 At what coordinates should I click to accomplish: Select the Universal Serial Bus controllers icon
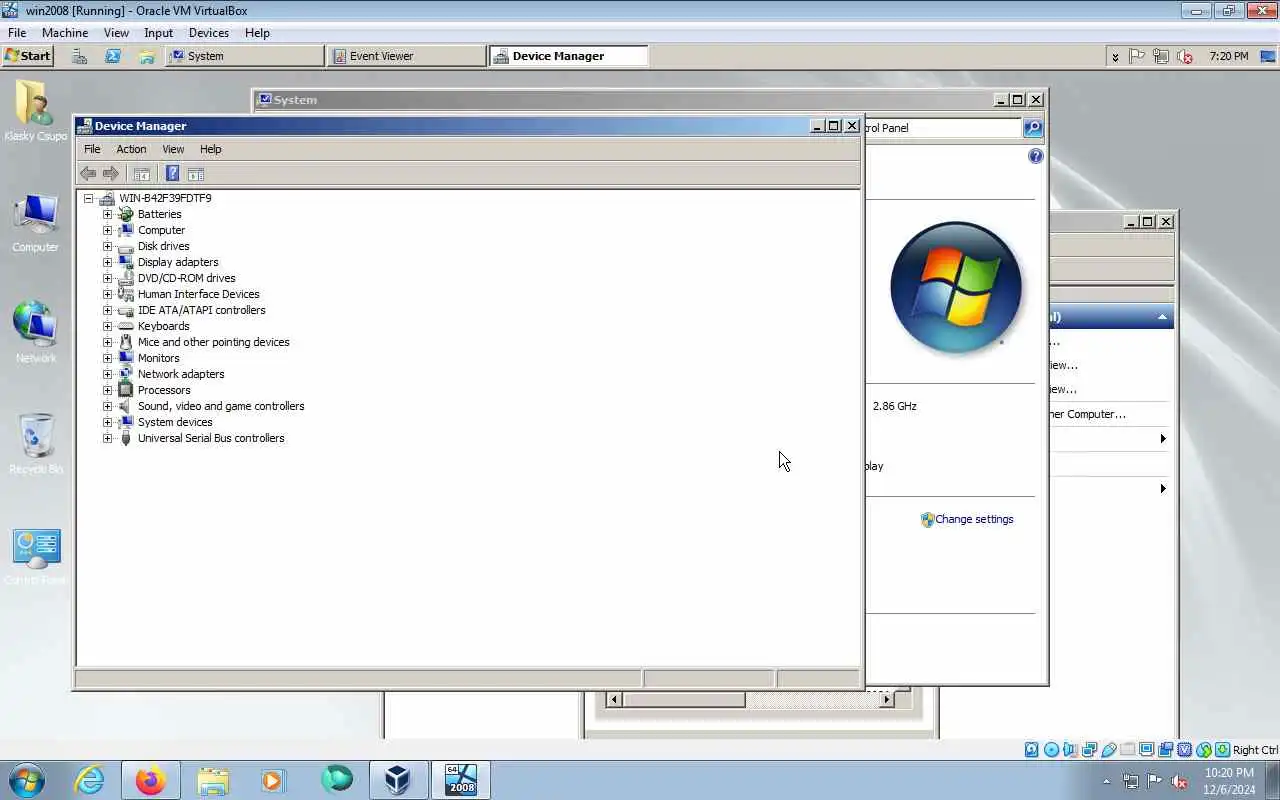point(126,438)
